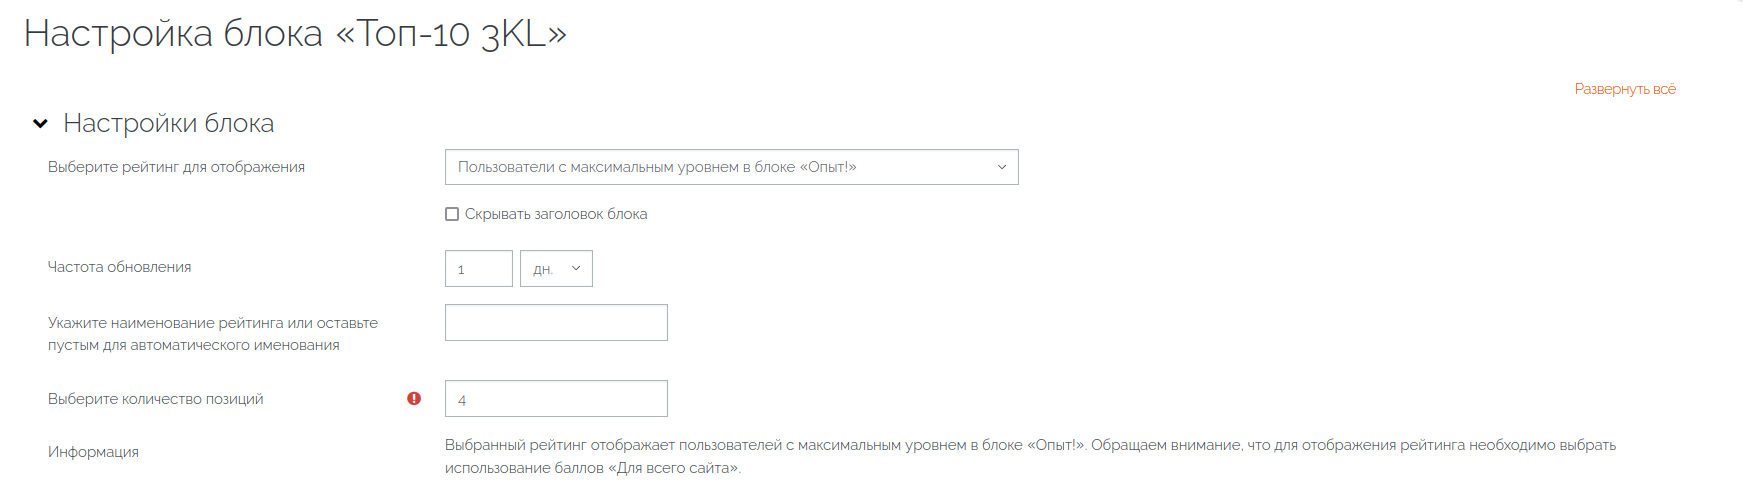Viewport: 1743px width, 488px height.
Task: Click the «Информация» label
Action: (x=93, y=452)
